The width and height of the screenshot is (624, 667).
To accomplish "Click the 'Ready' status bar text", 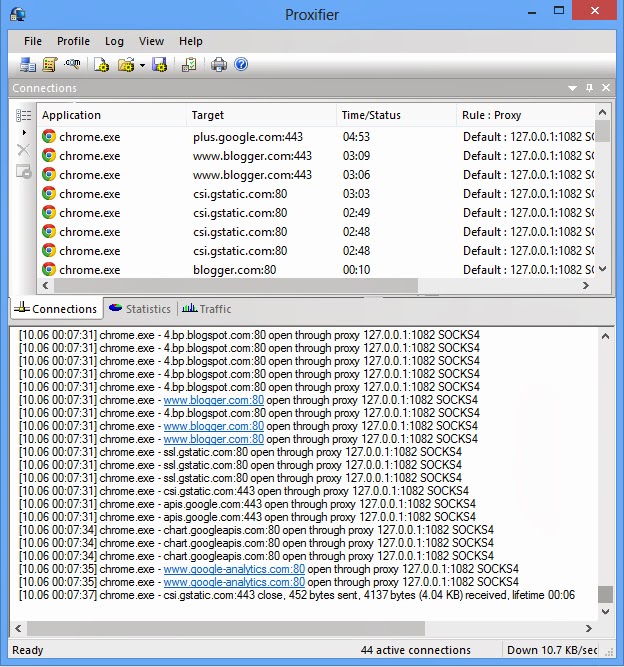I will tap(28, 650).
